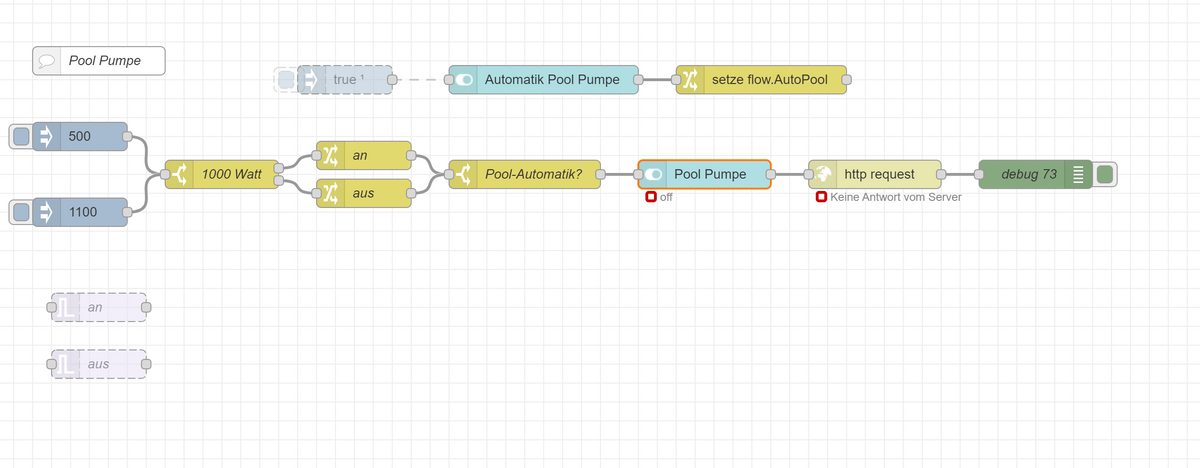Viewport: 1200px width, 468px height.
Task: Click the 'Keine Antwort vom Server' status text
Action: [x=896, y=198]
